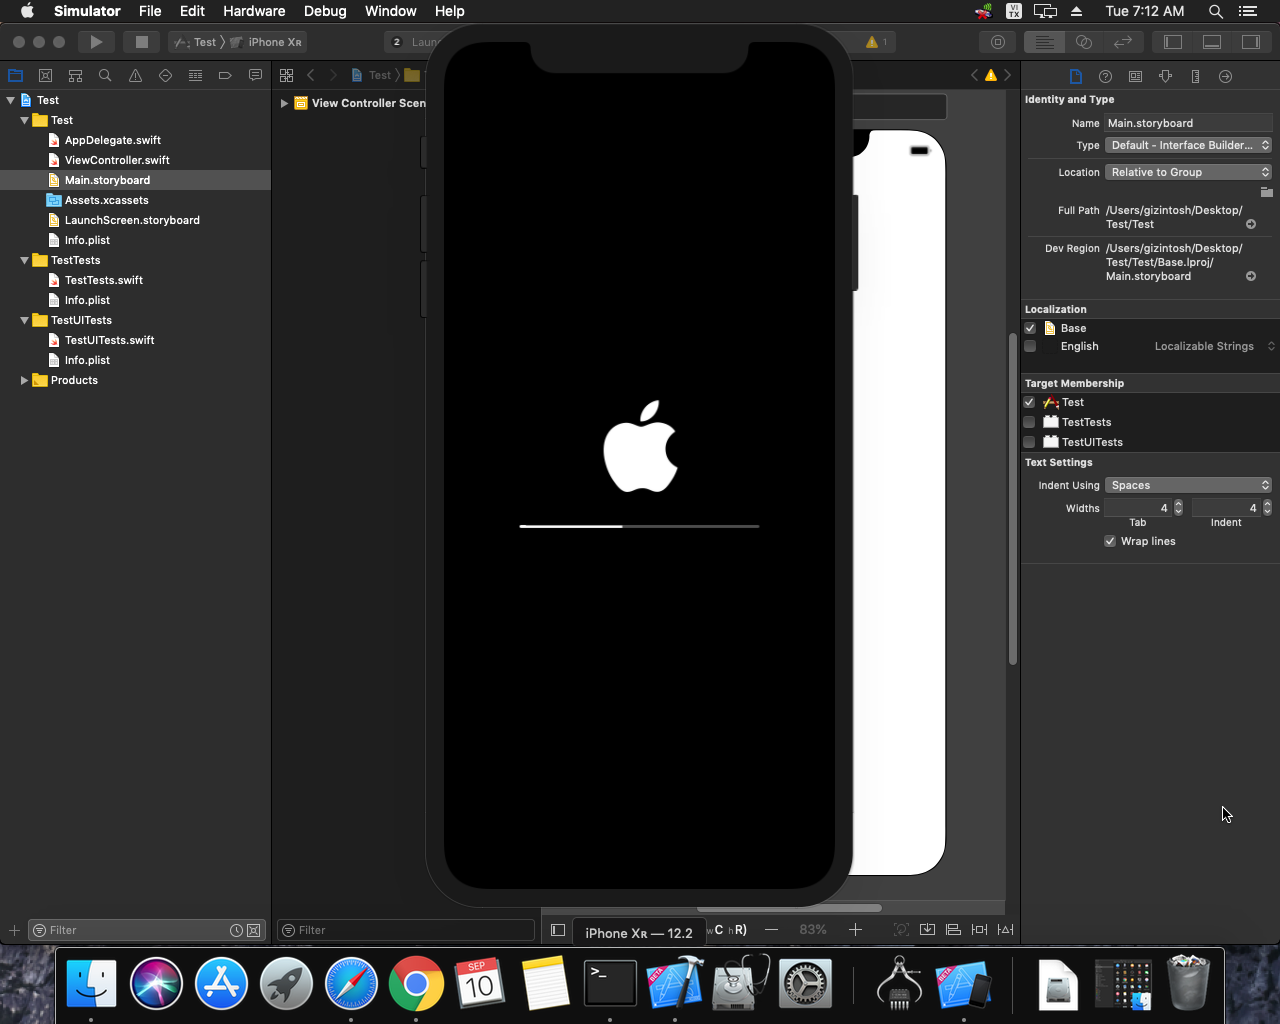
Task: Enable English localization checkbox
Action: pyautogui.click(x=1030, y=346)
